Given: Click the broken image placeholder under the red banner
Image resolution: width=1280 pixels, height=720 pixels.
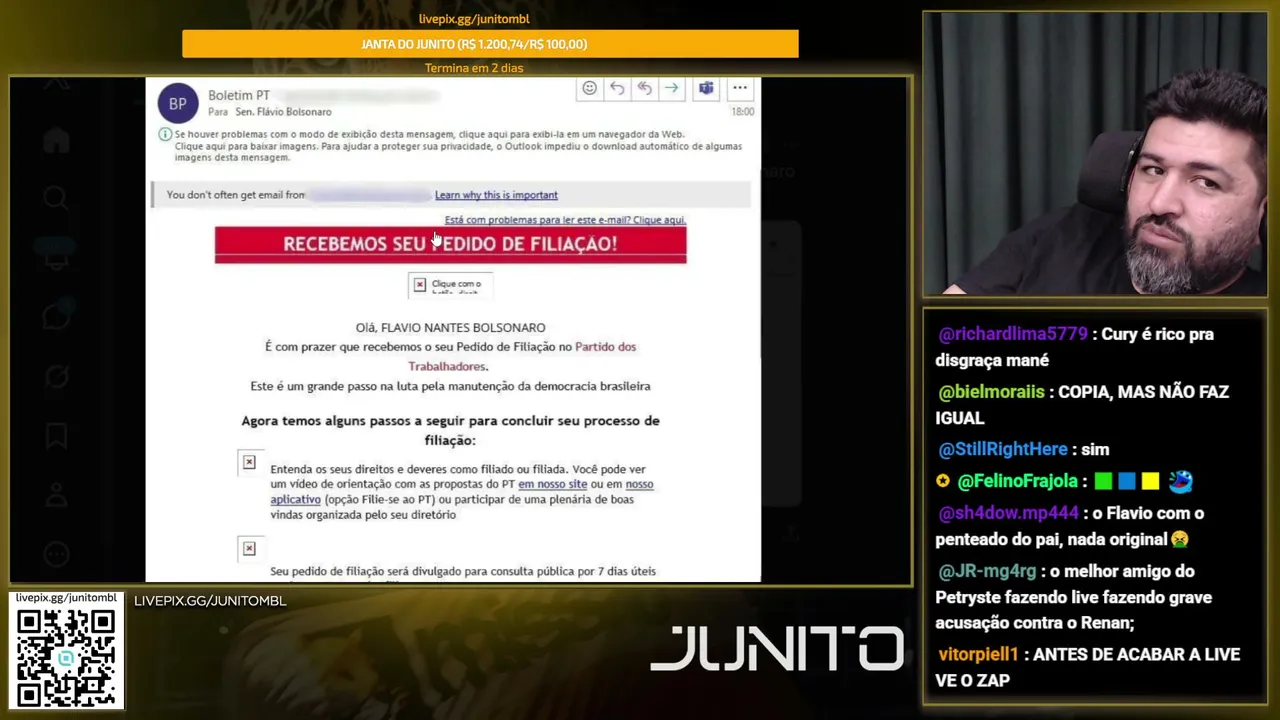Looking at the screenshot, I should point(450,285).
